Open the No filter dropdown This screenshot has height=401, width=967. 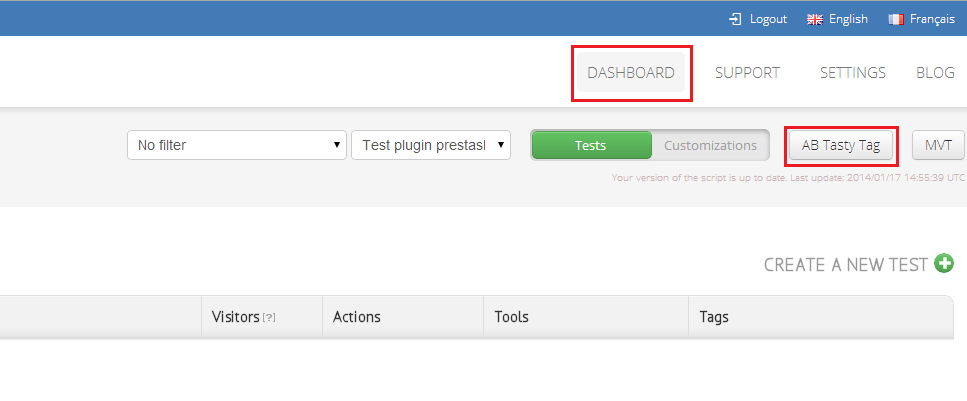(x=237, y=146)
